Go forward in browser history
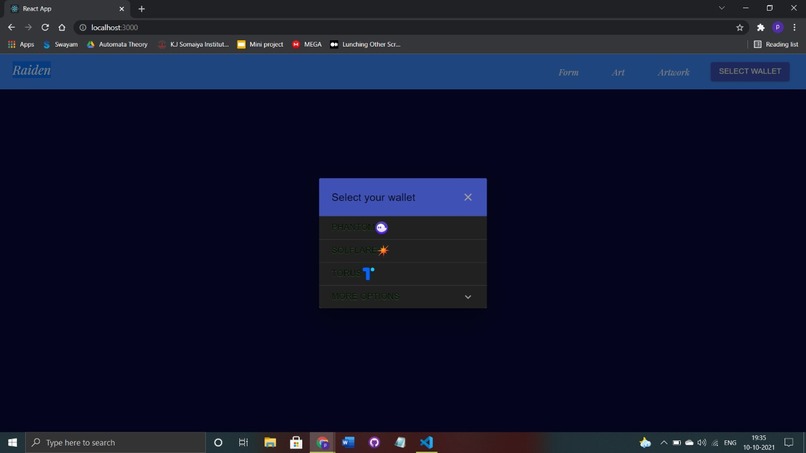 tap(28, 27)
